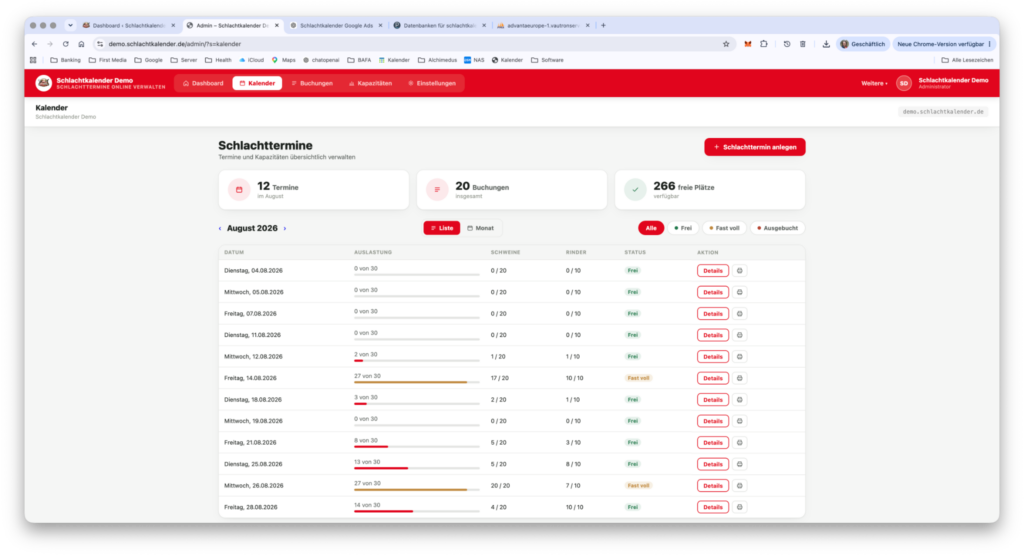The width and height of the screenshot is (1024, 555).
Task: Filter appointments by Frei status
Action: tap(682, 228)
